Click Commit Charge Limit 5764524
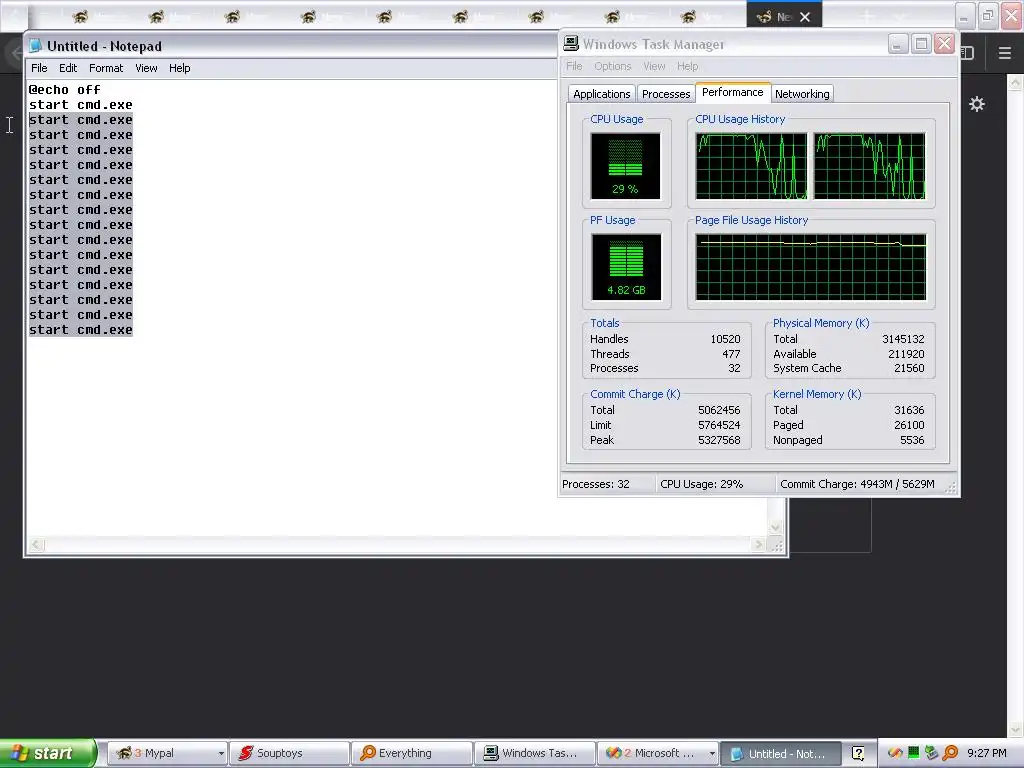The image size is (1024, 768). click(718, 425)
